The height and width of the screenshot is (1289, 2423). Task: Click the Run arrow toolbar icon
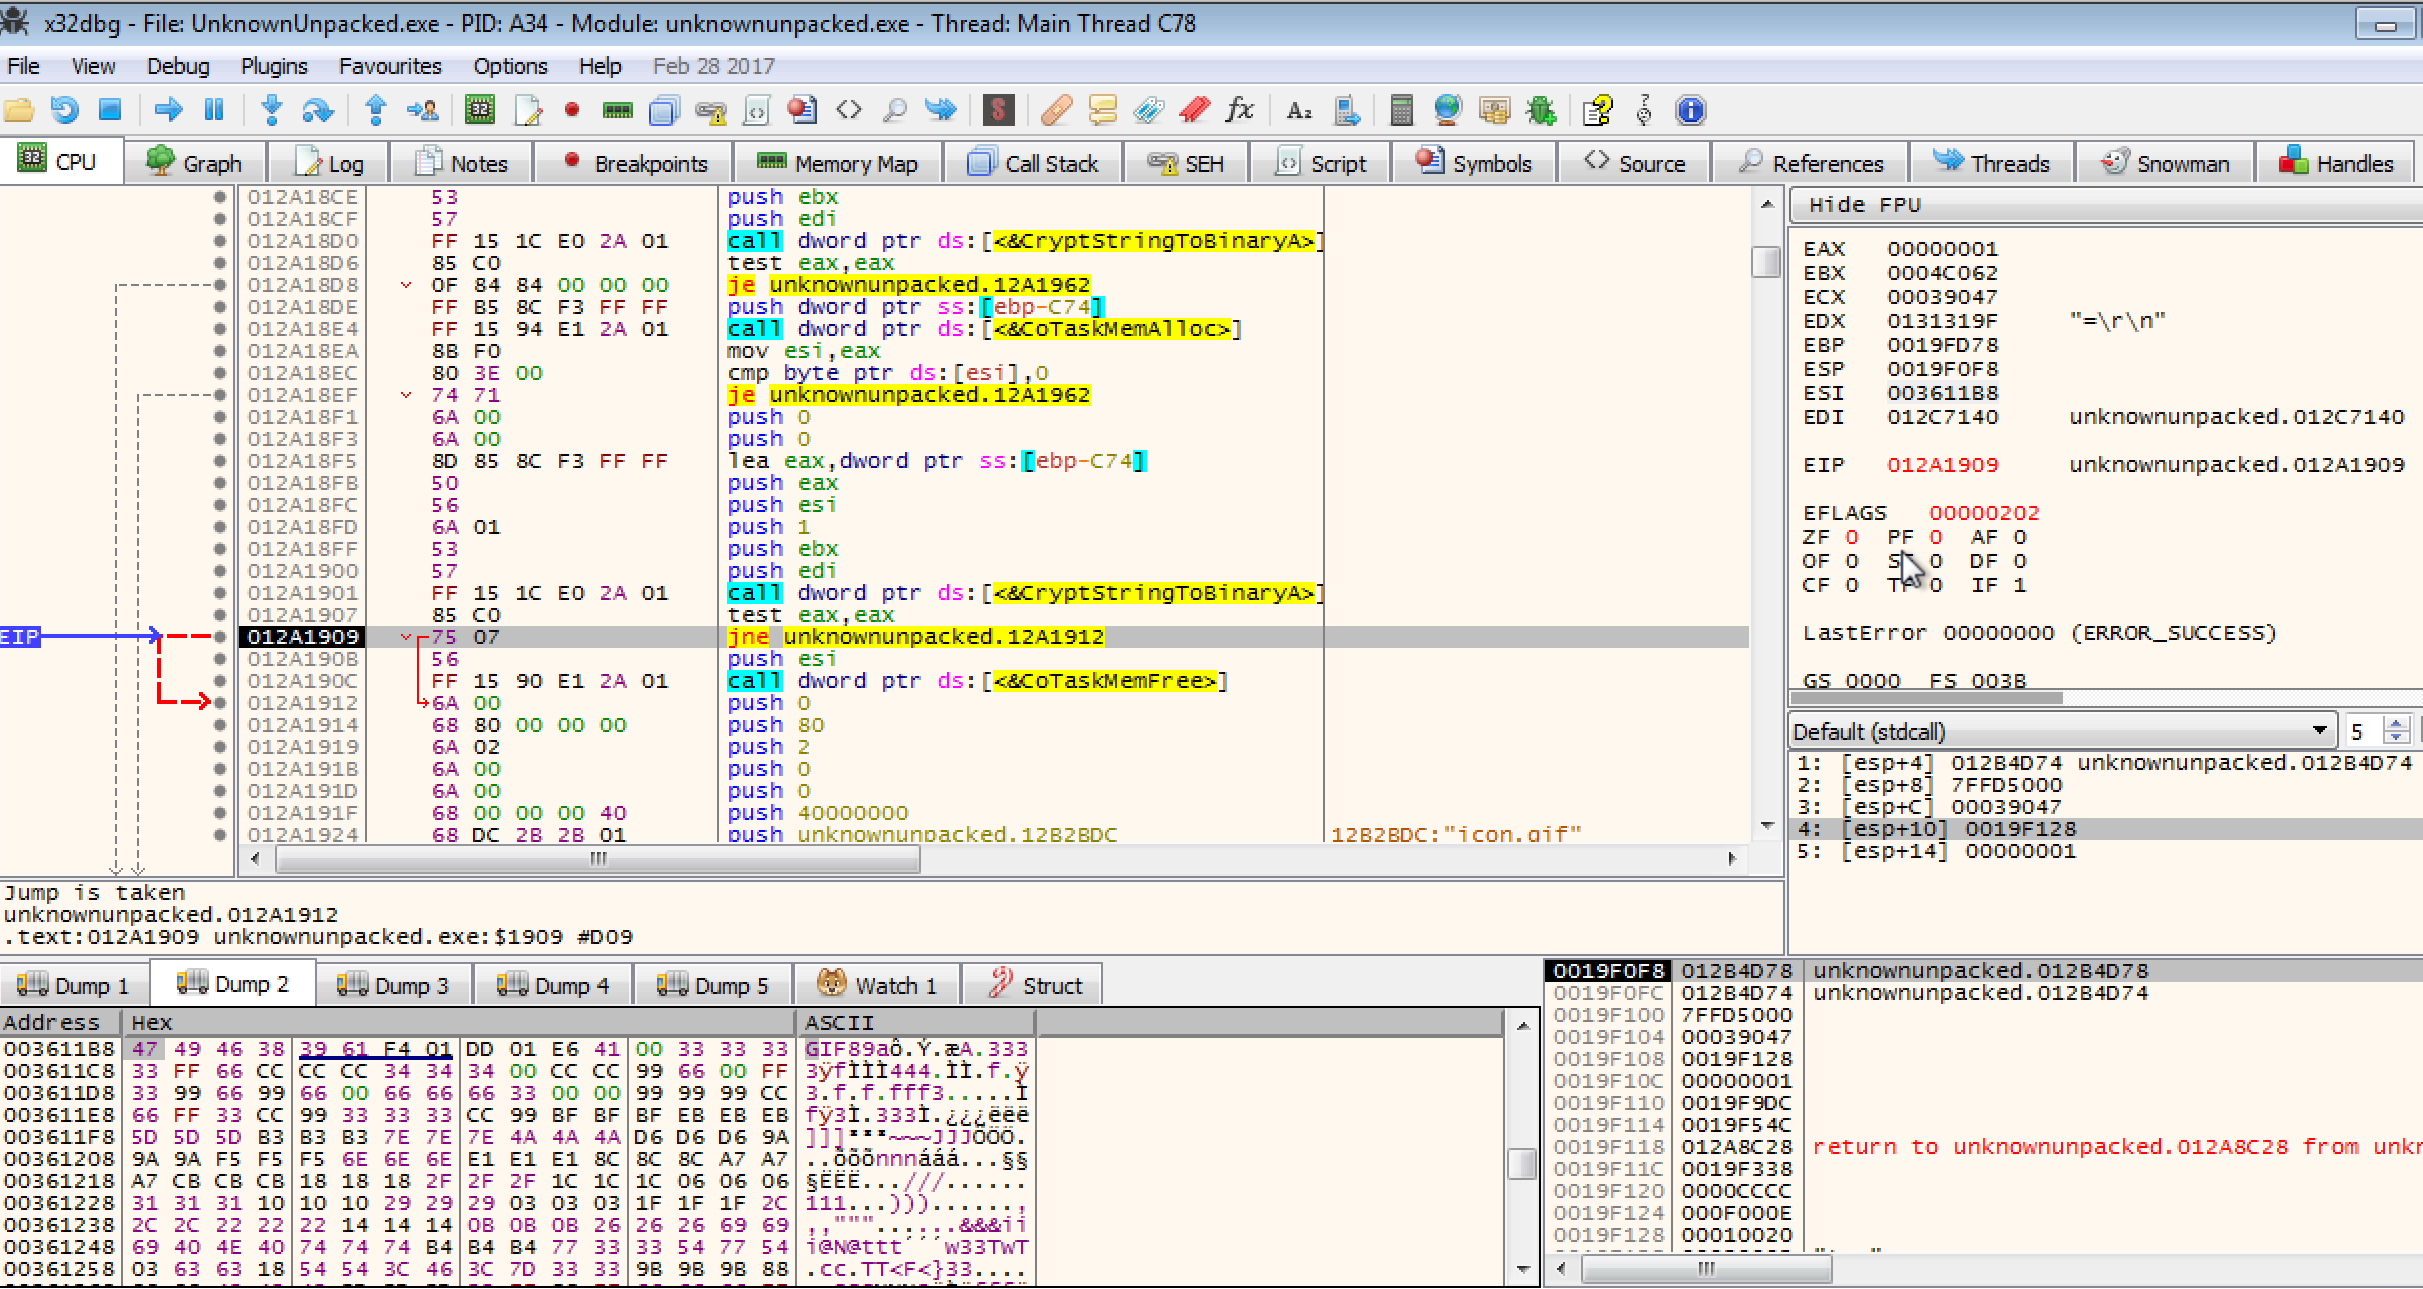pos(168,110)
